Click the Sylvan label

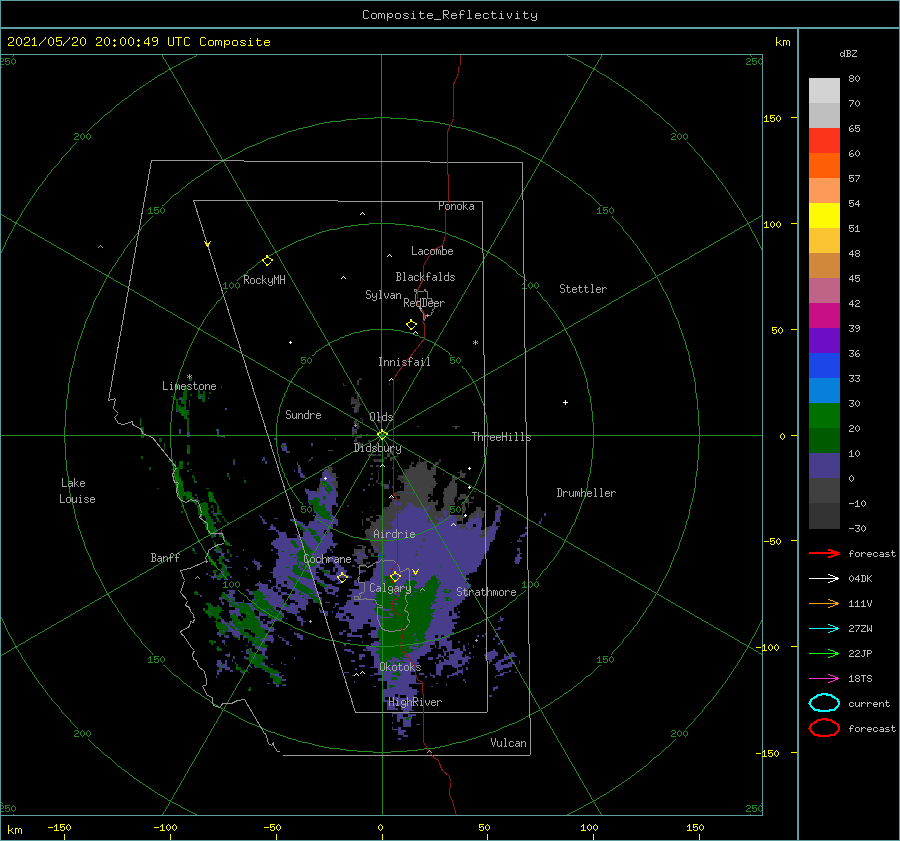pos(383,295)
